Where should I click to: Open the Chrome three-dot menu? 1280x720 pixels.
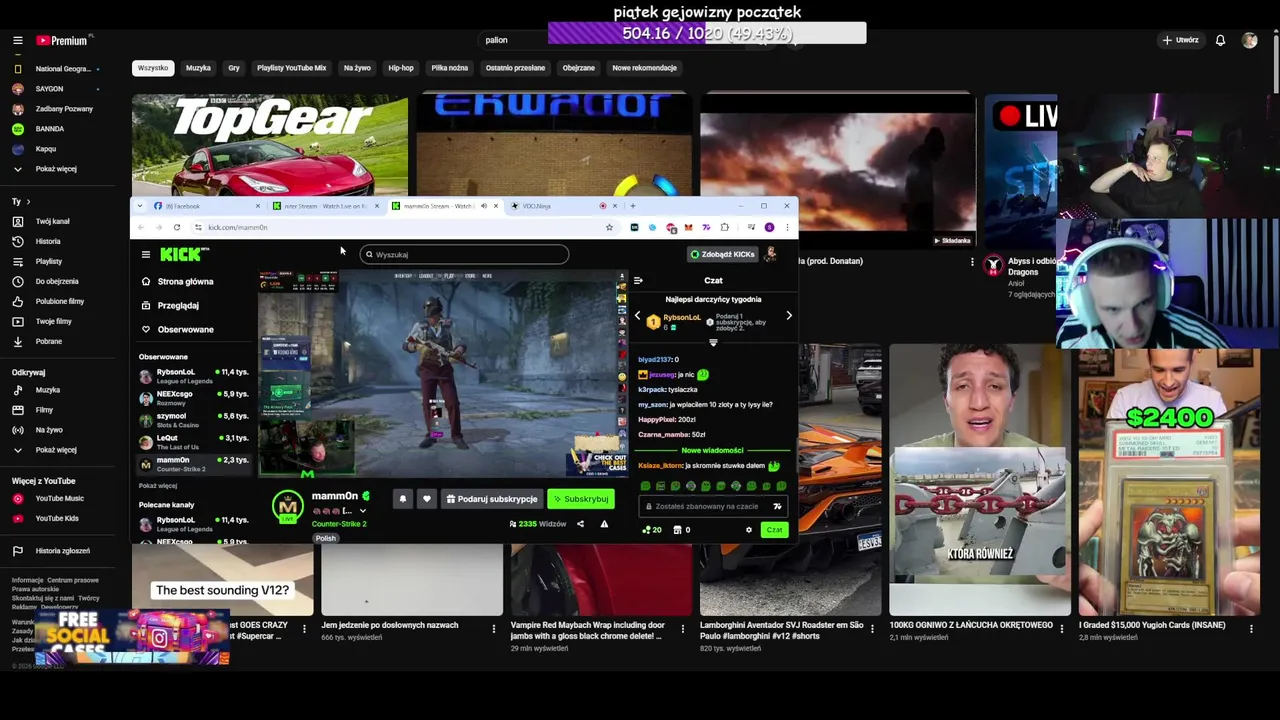(787, 227)
